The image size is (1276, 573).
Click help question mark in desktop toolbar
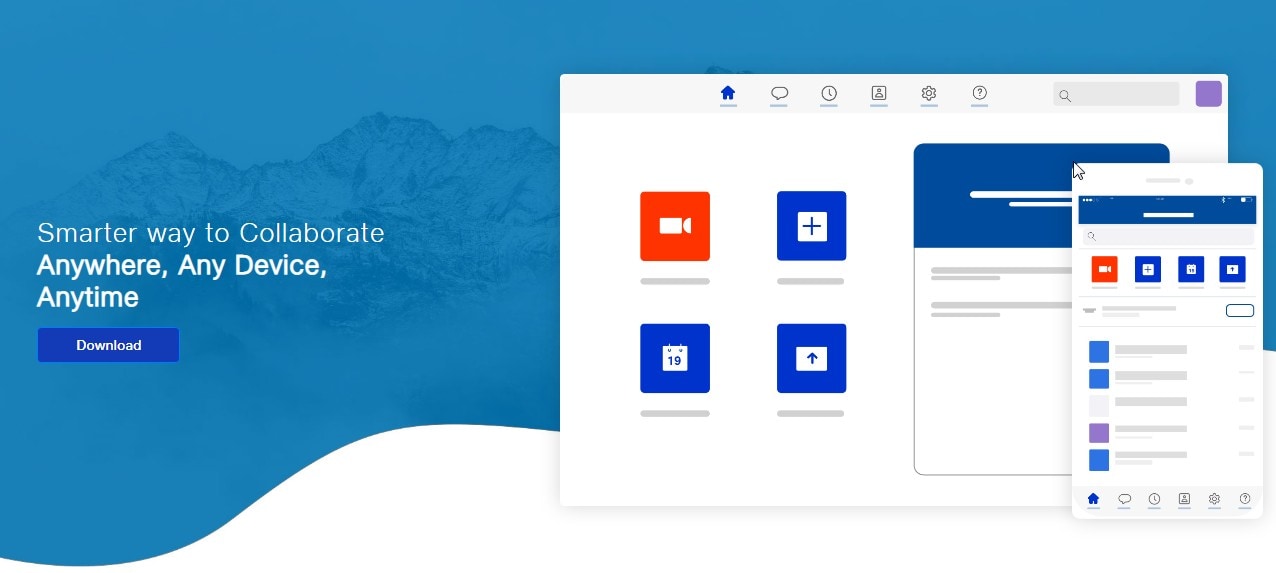click(979, 93)
